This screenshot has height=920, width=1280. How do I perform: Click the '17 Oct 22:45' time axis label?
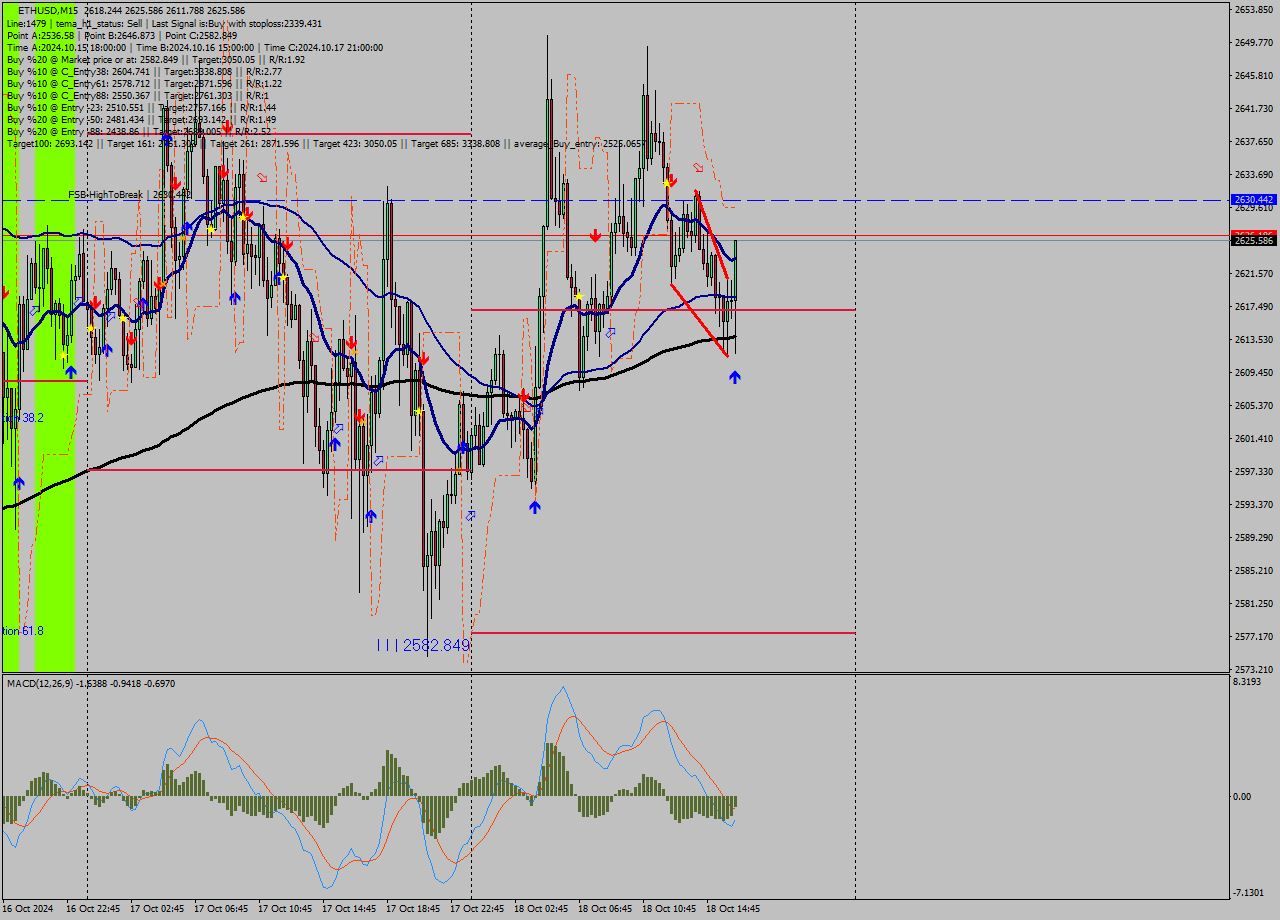pyautogui.click(x=477, y=909)
